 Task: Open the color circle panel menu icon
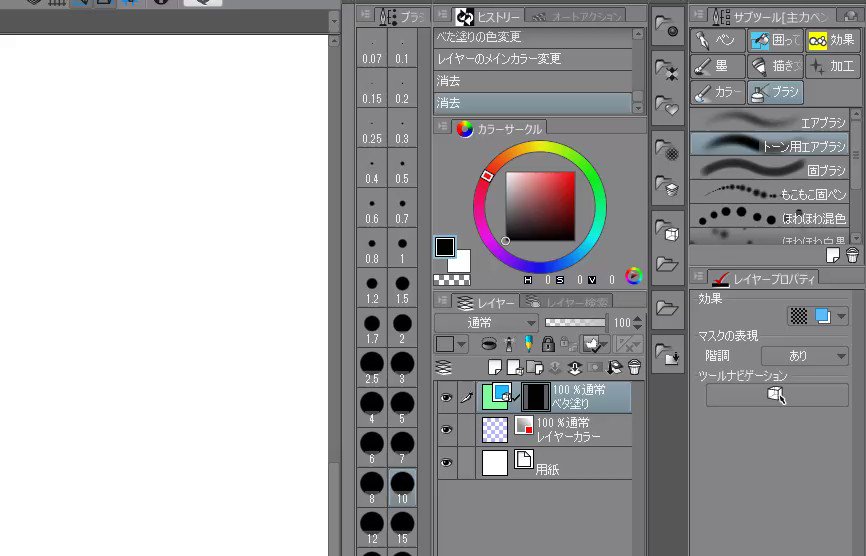tap(442, 126)
